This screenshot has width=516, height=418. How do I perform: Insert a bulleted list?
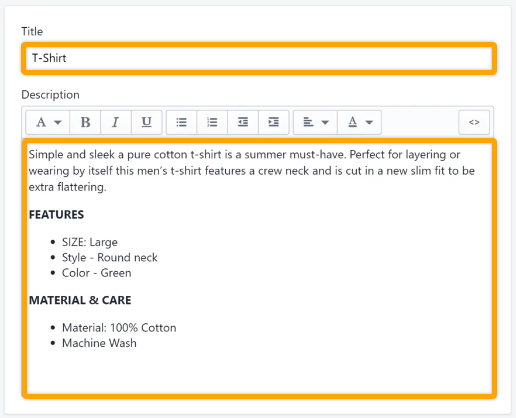click(x=181, y=122)
